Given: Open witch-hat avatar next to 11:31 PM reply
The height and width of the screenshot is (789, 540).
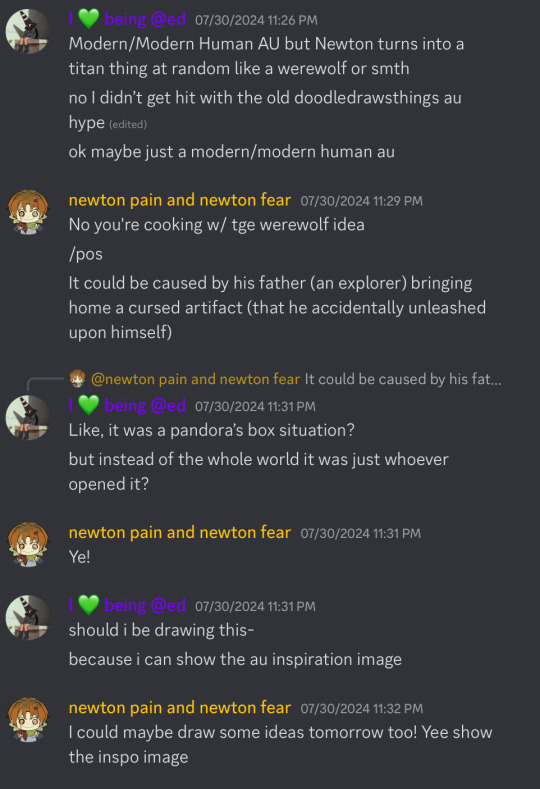Looking at the screenshot, I should tap(28, 418).
